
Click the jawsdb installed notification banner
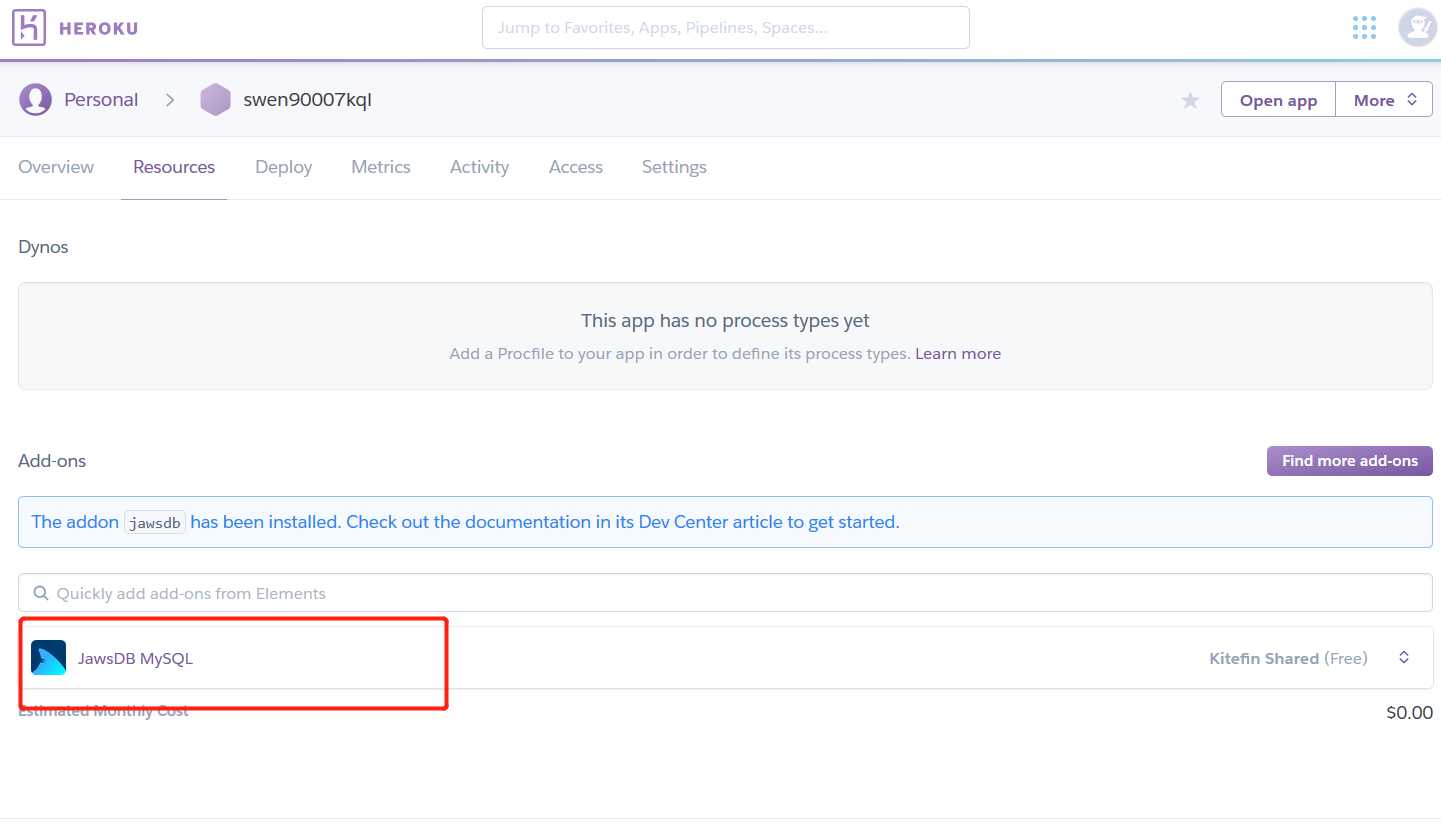725,522
